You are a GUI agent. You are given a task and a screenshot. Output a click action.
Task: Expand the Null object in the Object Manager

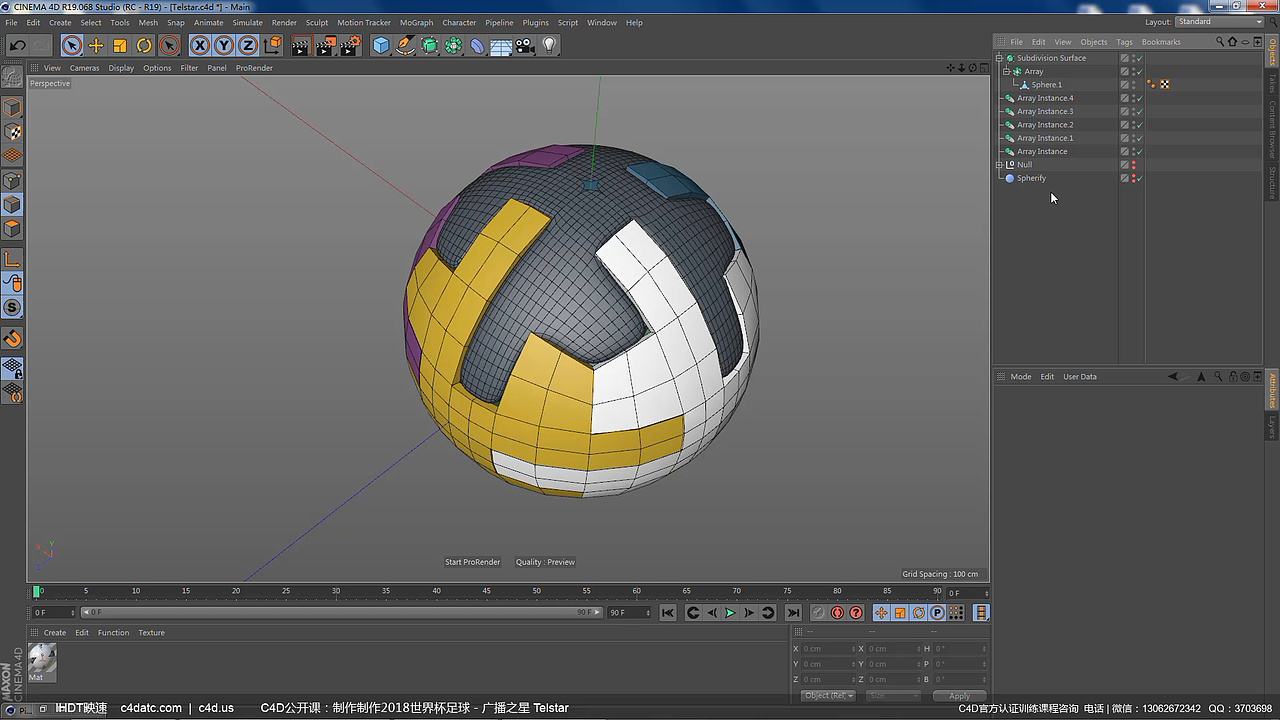click(998, 164)
